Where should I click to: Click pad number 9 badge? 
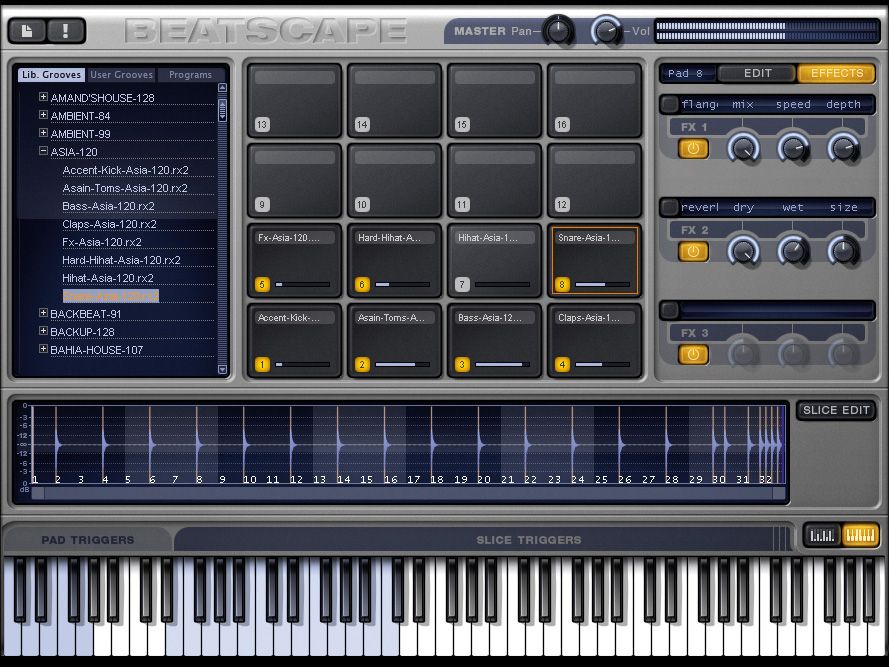pos(262,204)
